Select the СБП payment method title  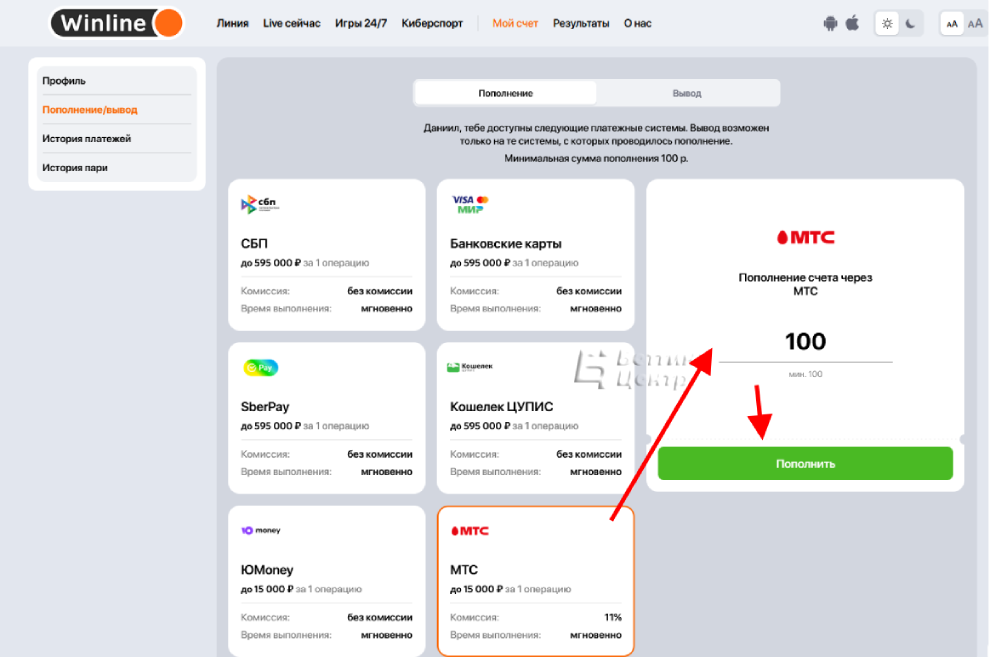tap(254, 244)
